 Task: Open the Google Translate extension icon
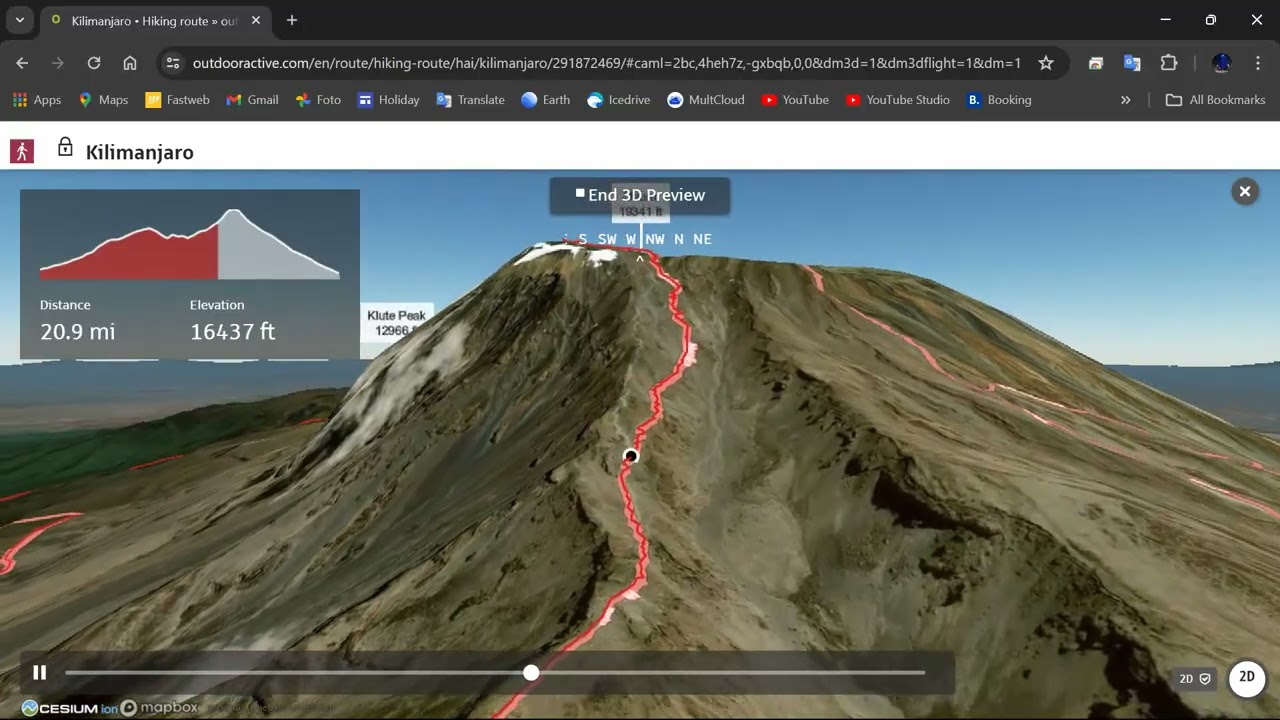pos(1132,63)
